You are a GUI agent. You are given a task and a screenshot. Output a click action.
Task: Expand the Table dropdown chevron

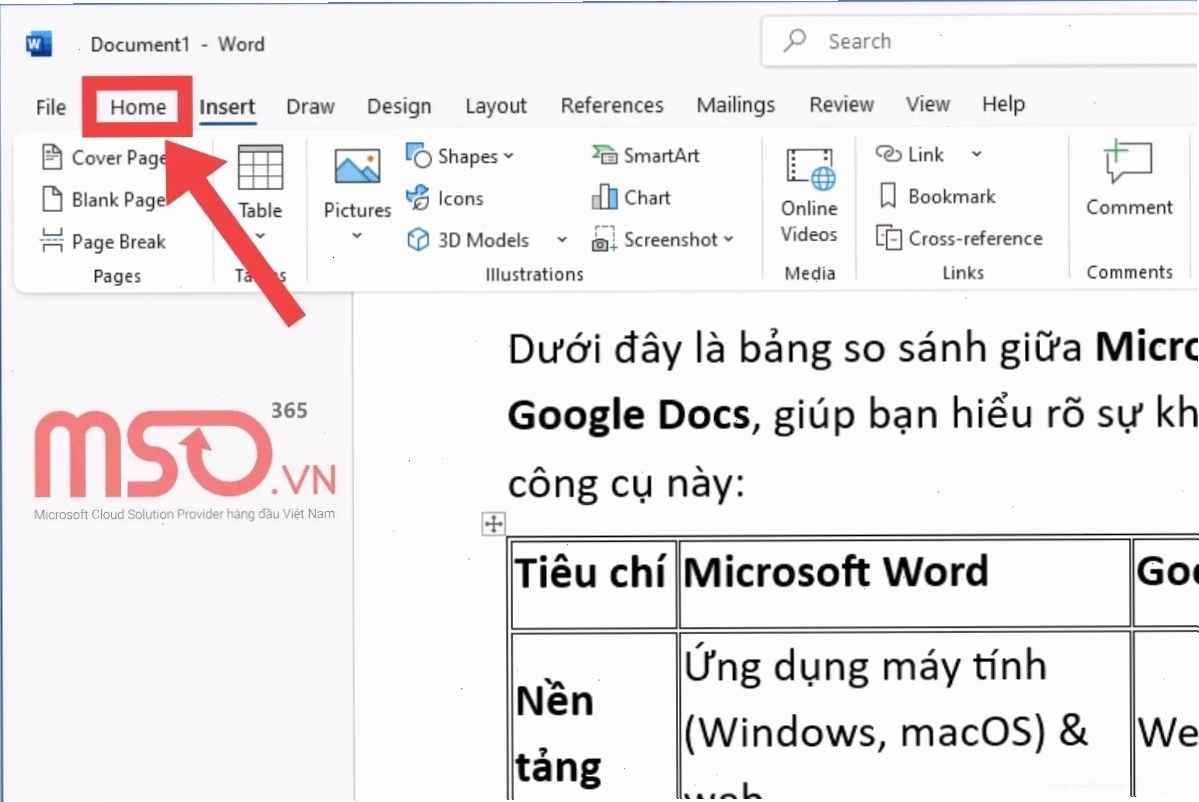(260, 236)
